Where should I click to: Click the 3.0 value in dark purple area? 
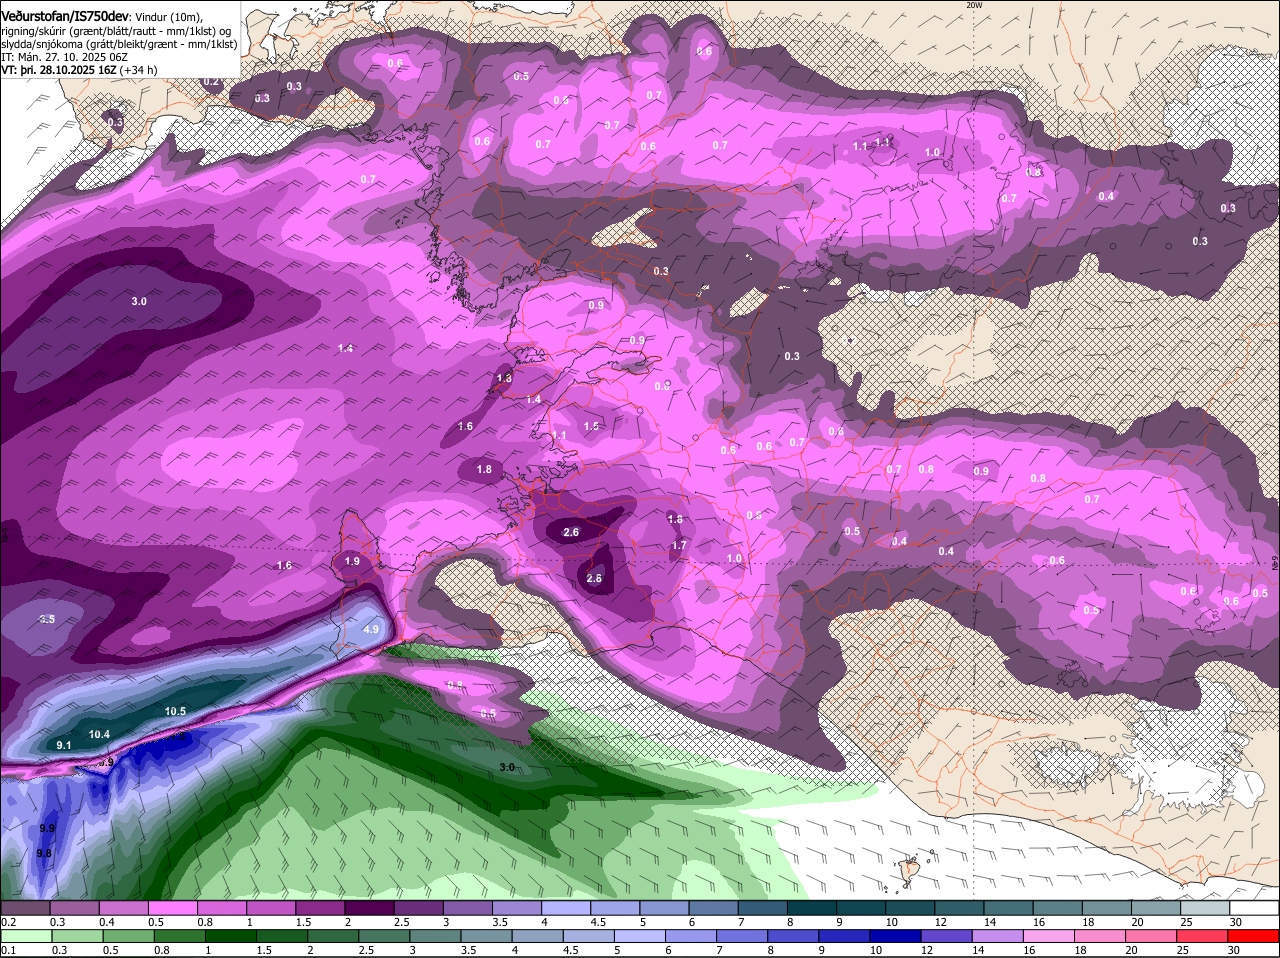point(139,301)
